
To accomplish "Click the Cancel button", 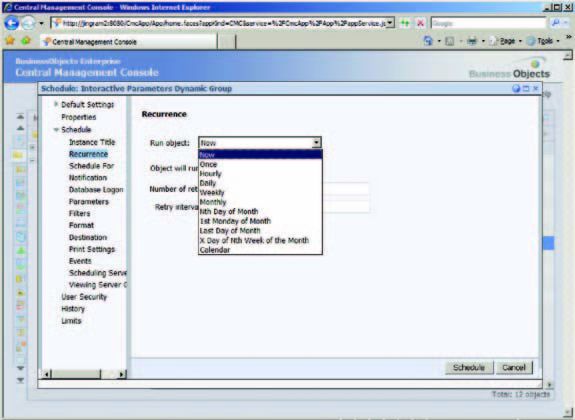I will pos(514,368).
